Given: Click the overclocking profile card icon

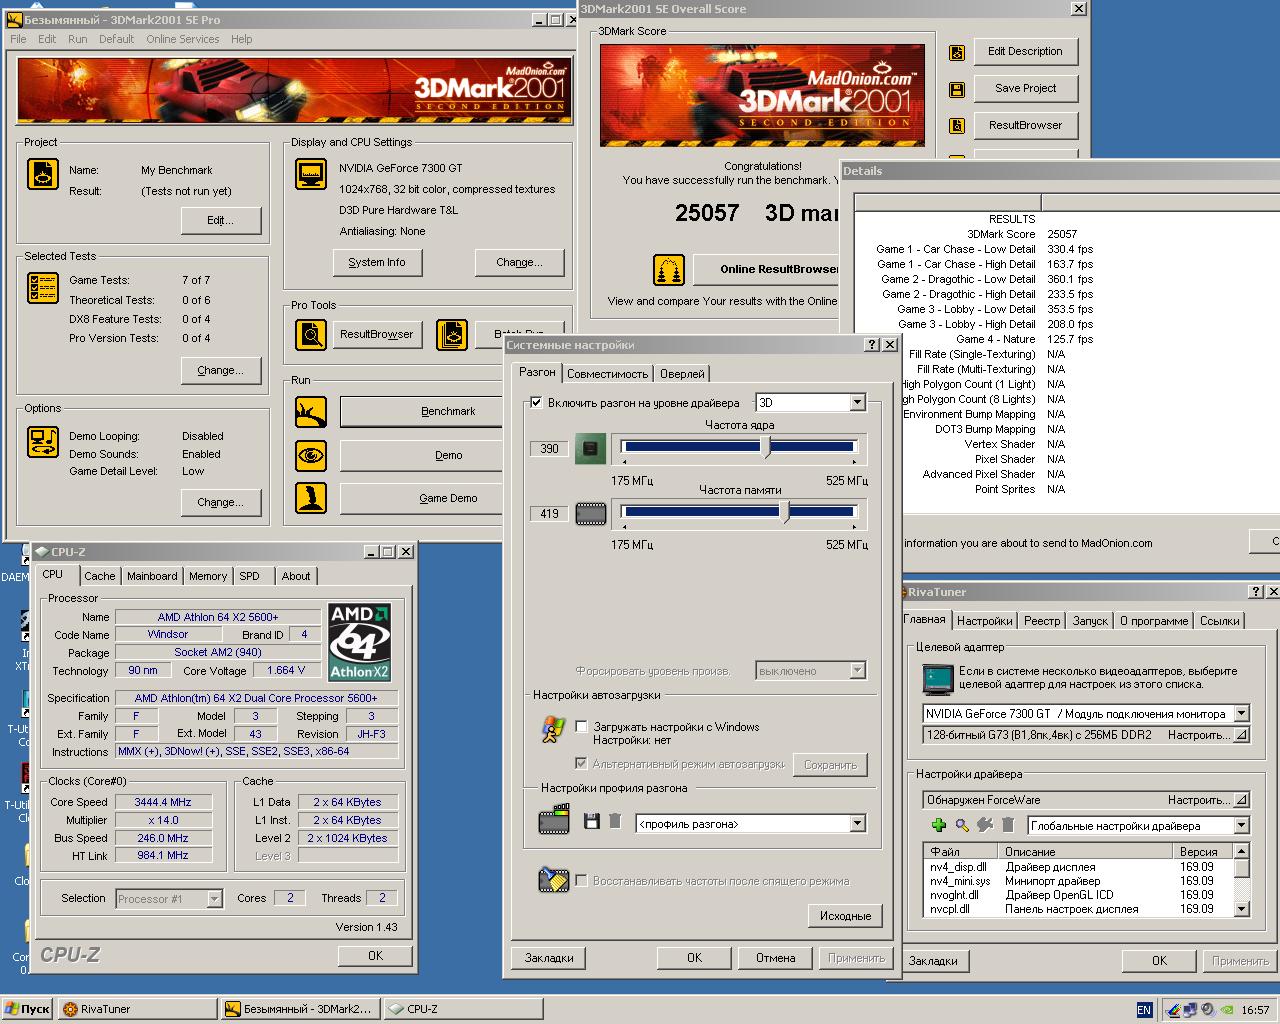Looking at the screenshot, I should click(x=553, y=822).
